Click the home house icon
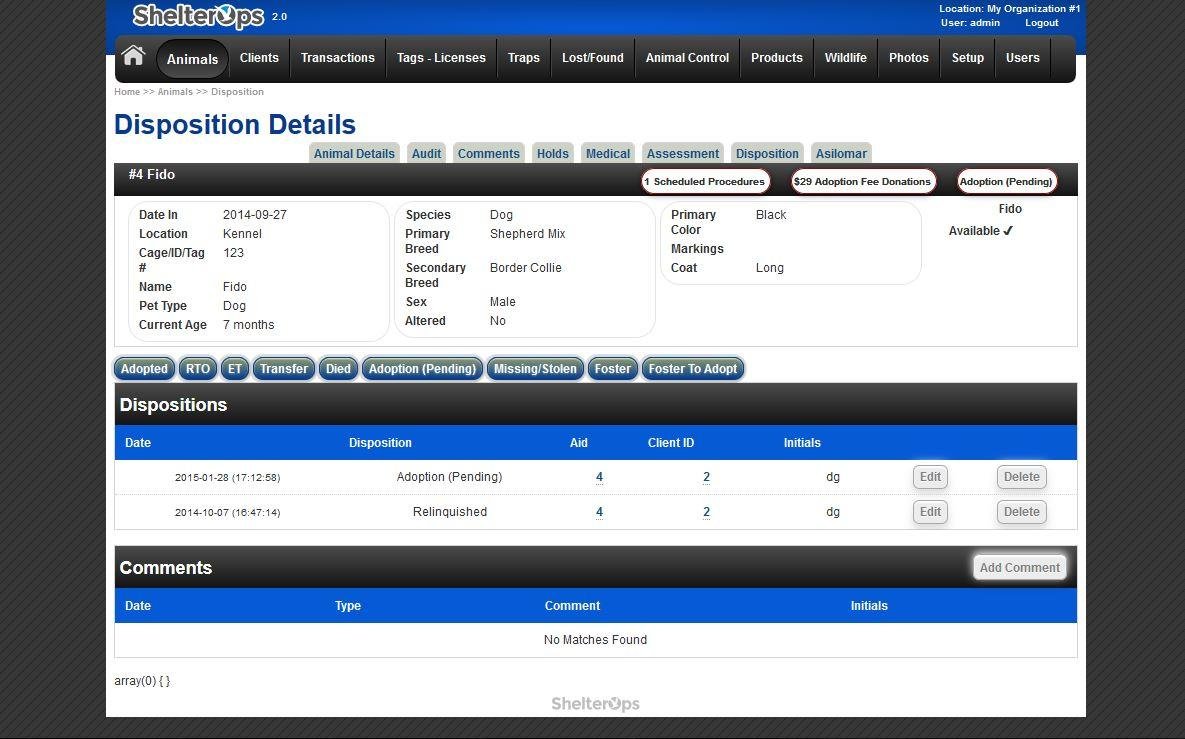This screenshot has width=1185, height=739. tap(132, 57)
